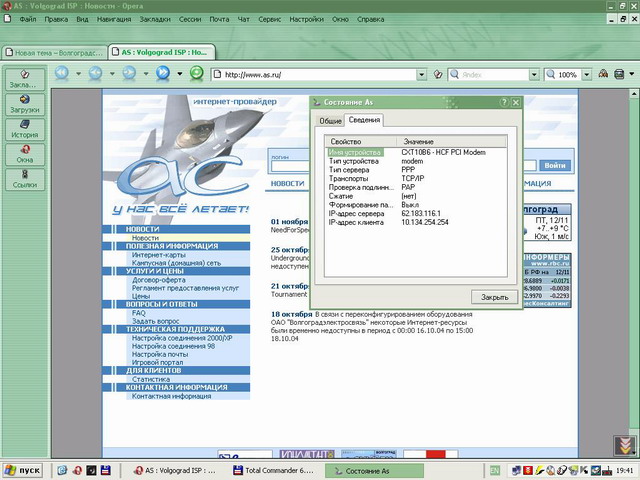Viewport: 640px width, 480px height.
Task: Switch to the Новая тема browser tab
Action: tap(54, 50)
